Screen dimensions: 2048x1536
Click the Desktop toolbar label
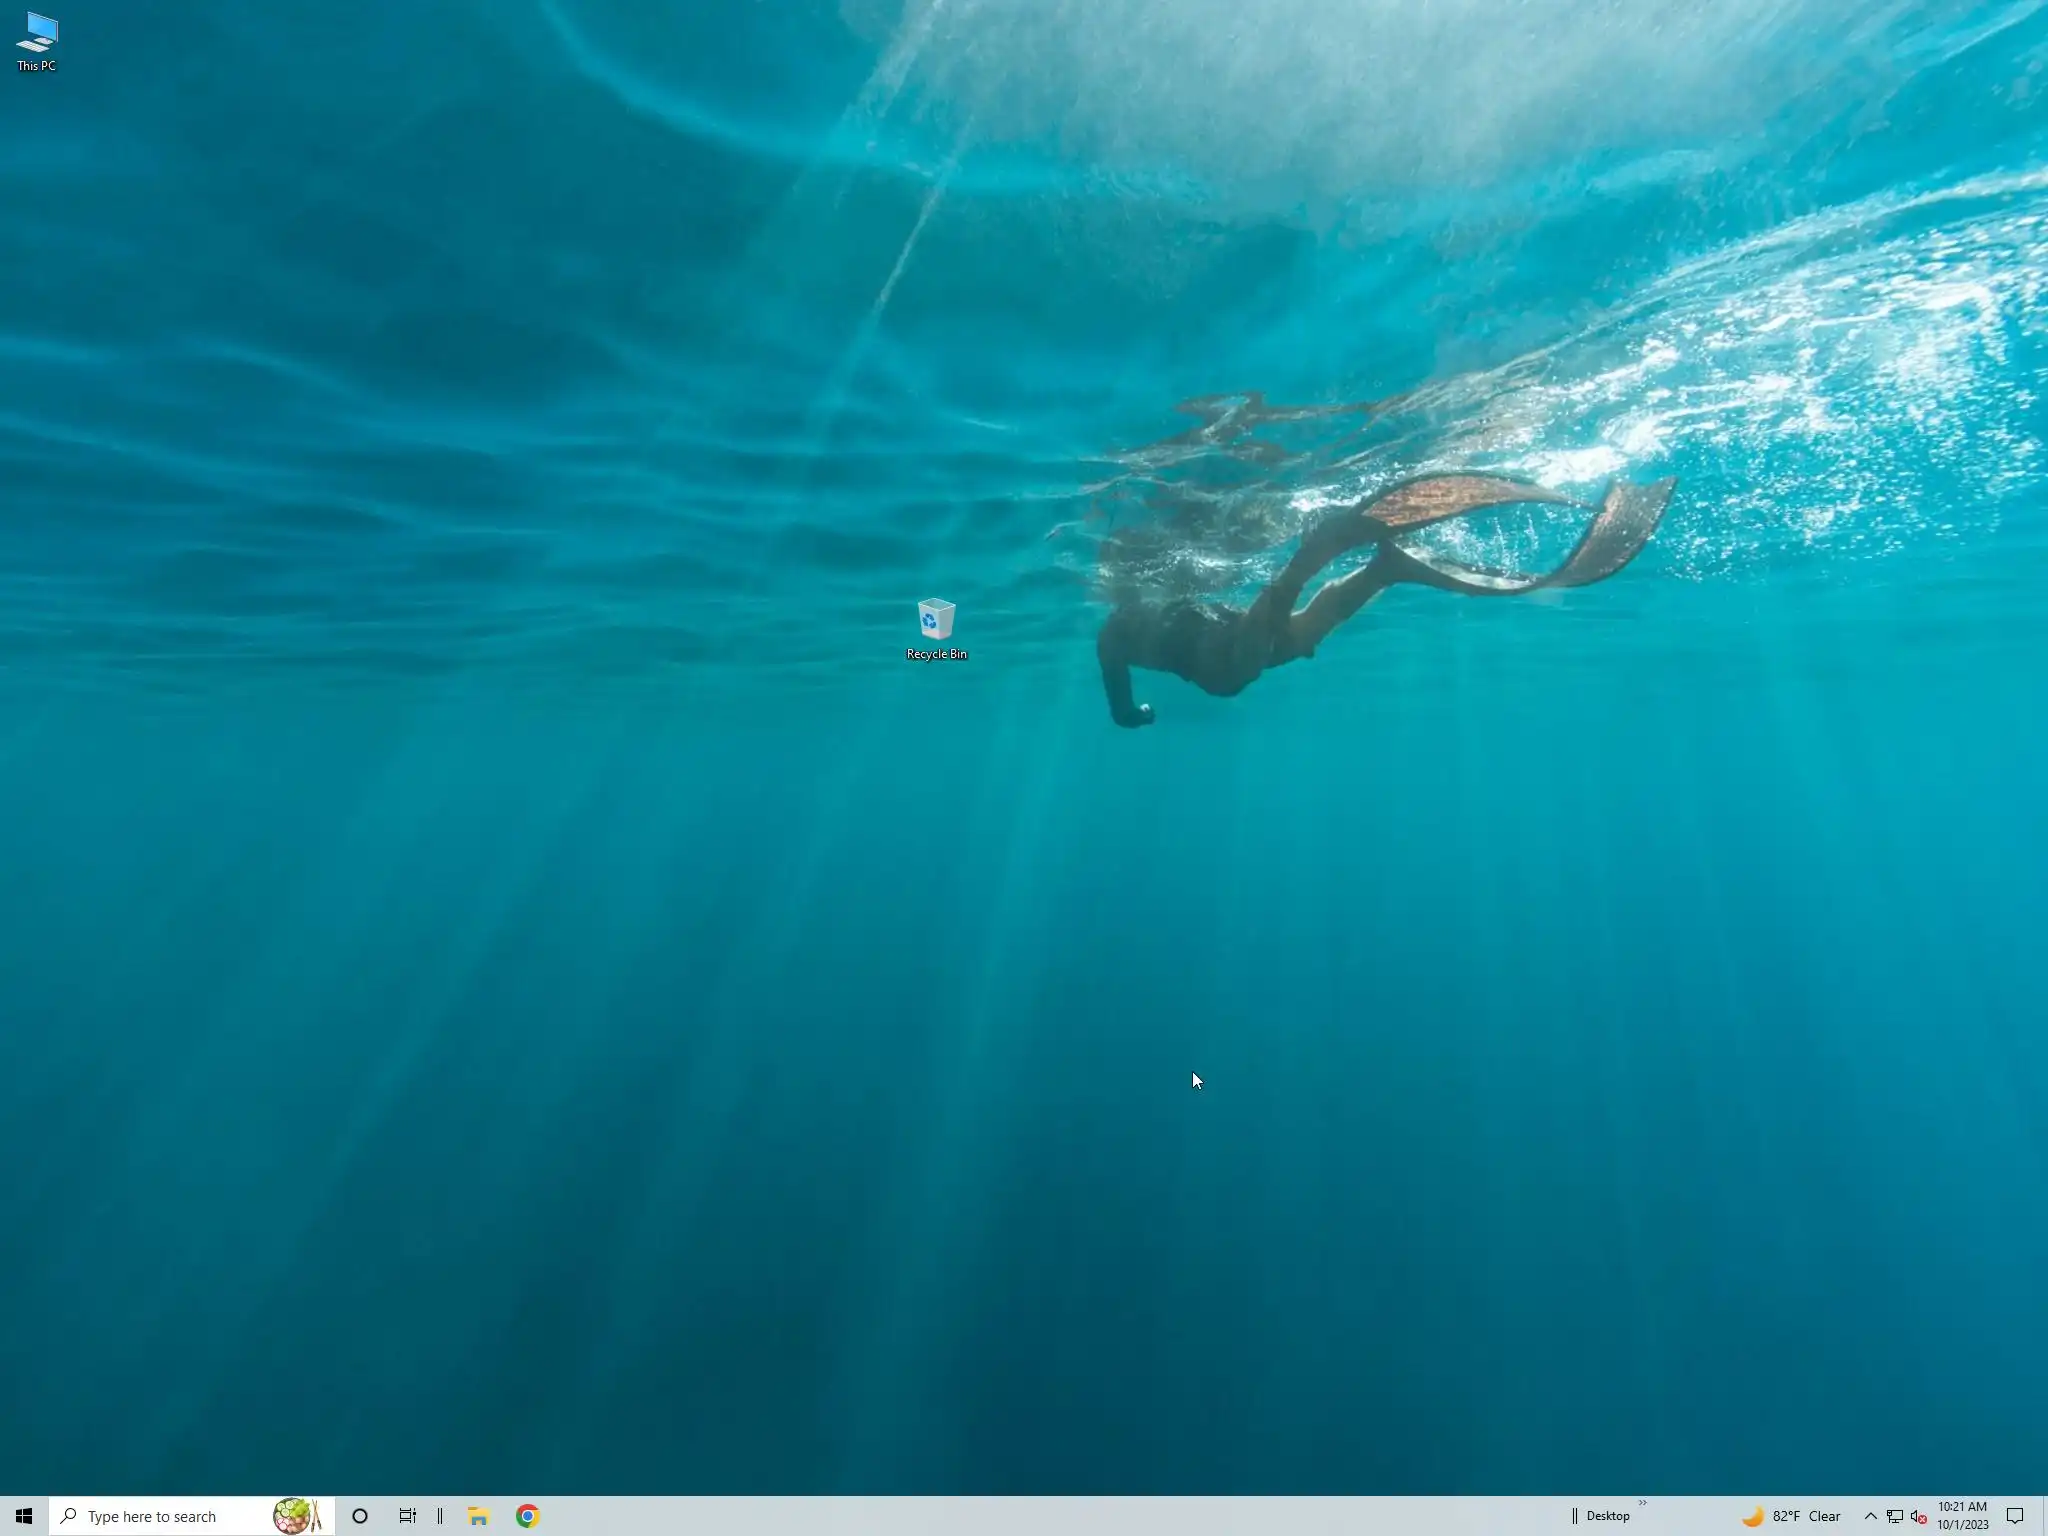pyautogui.click(x=1607, y=1516)
